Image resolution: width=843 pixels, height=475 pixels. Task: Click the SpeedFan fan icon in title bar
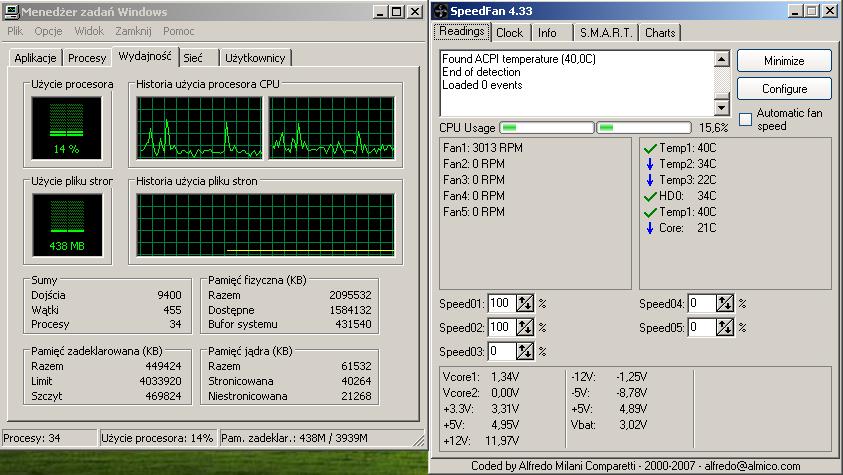point(441,11)
